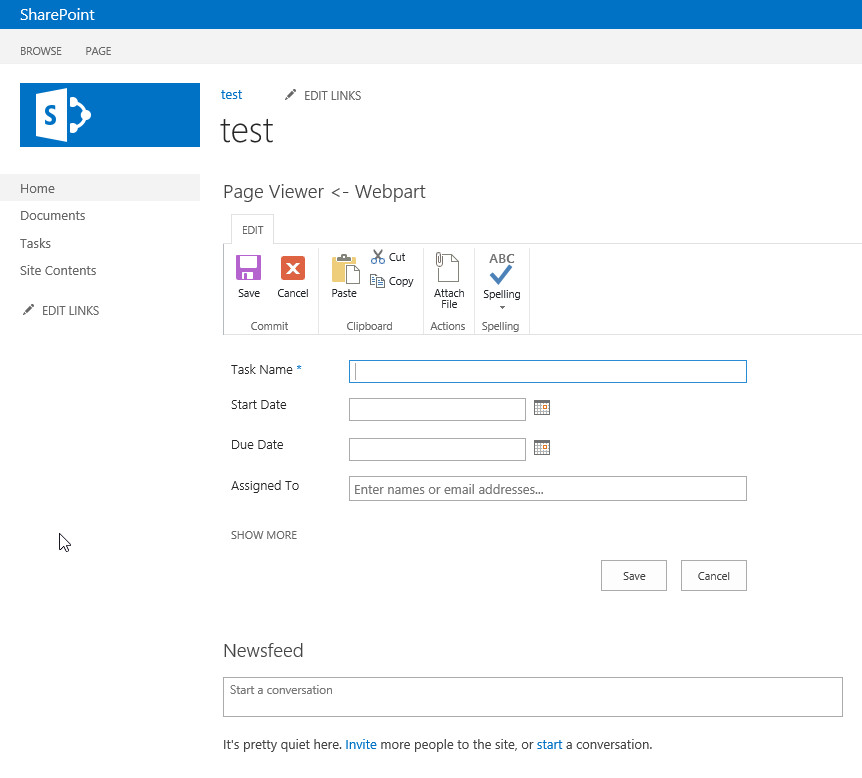Follow the Invite link in Newsfeed
862x778 pixels.
tap(361, 745)
